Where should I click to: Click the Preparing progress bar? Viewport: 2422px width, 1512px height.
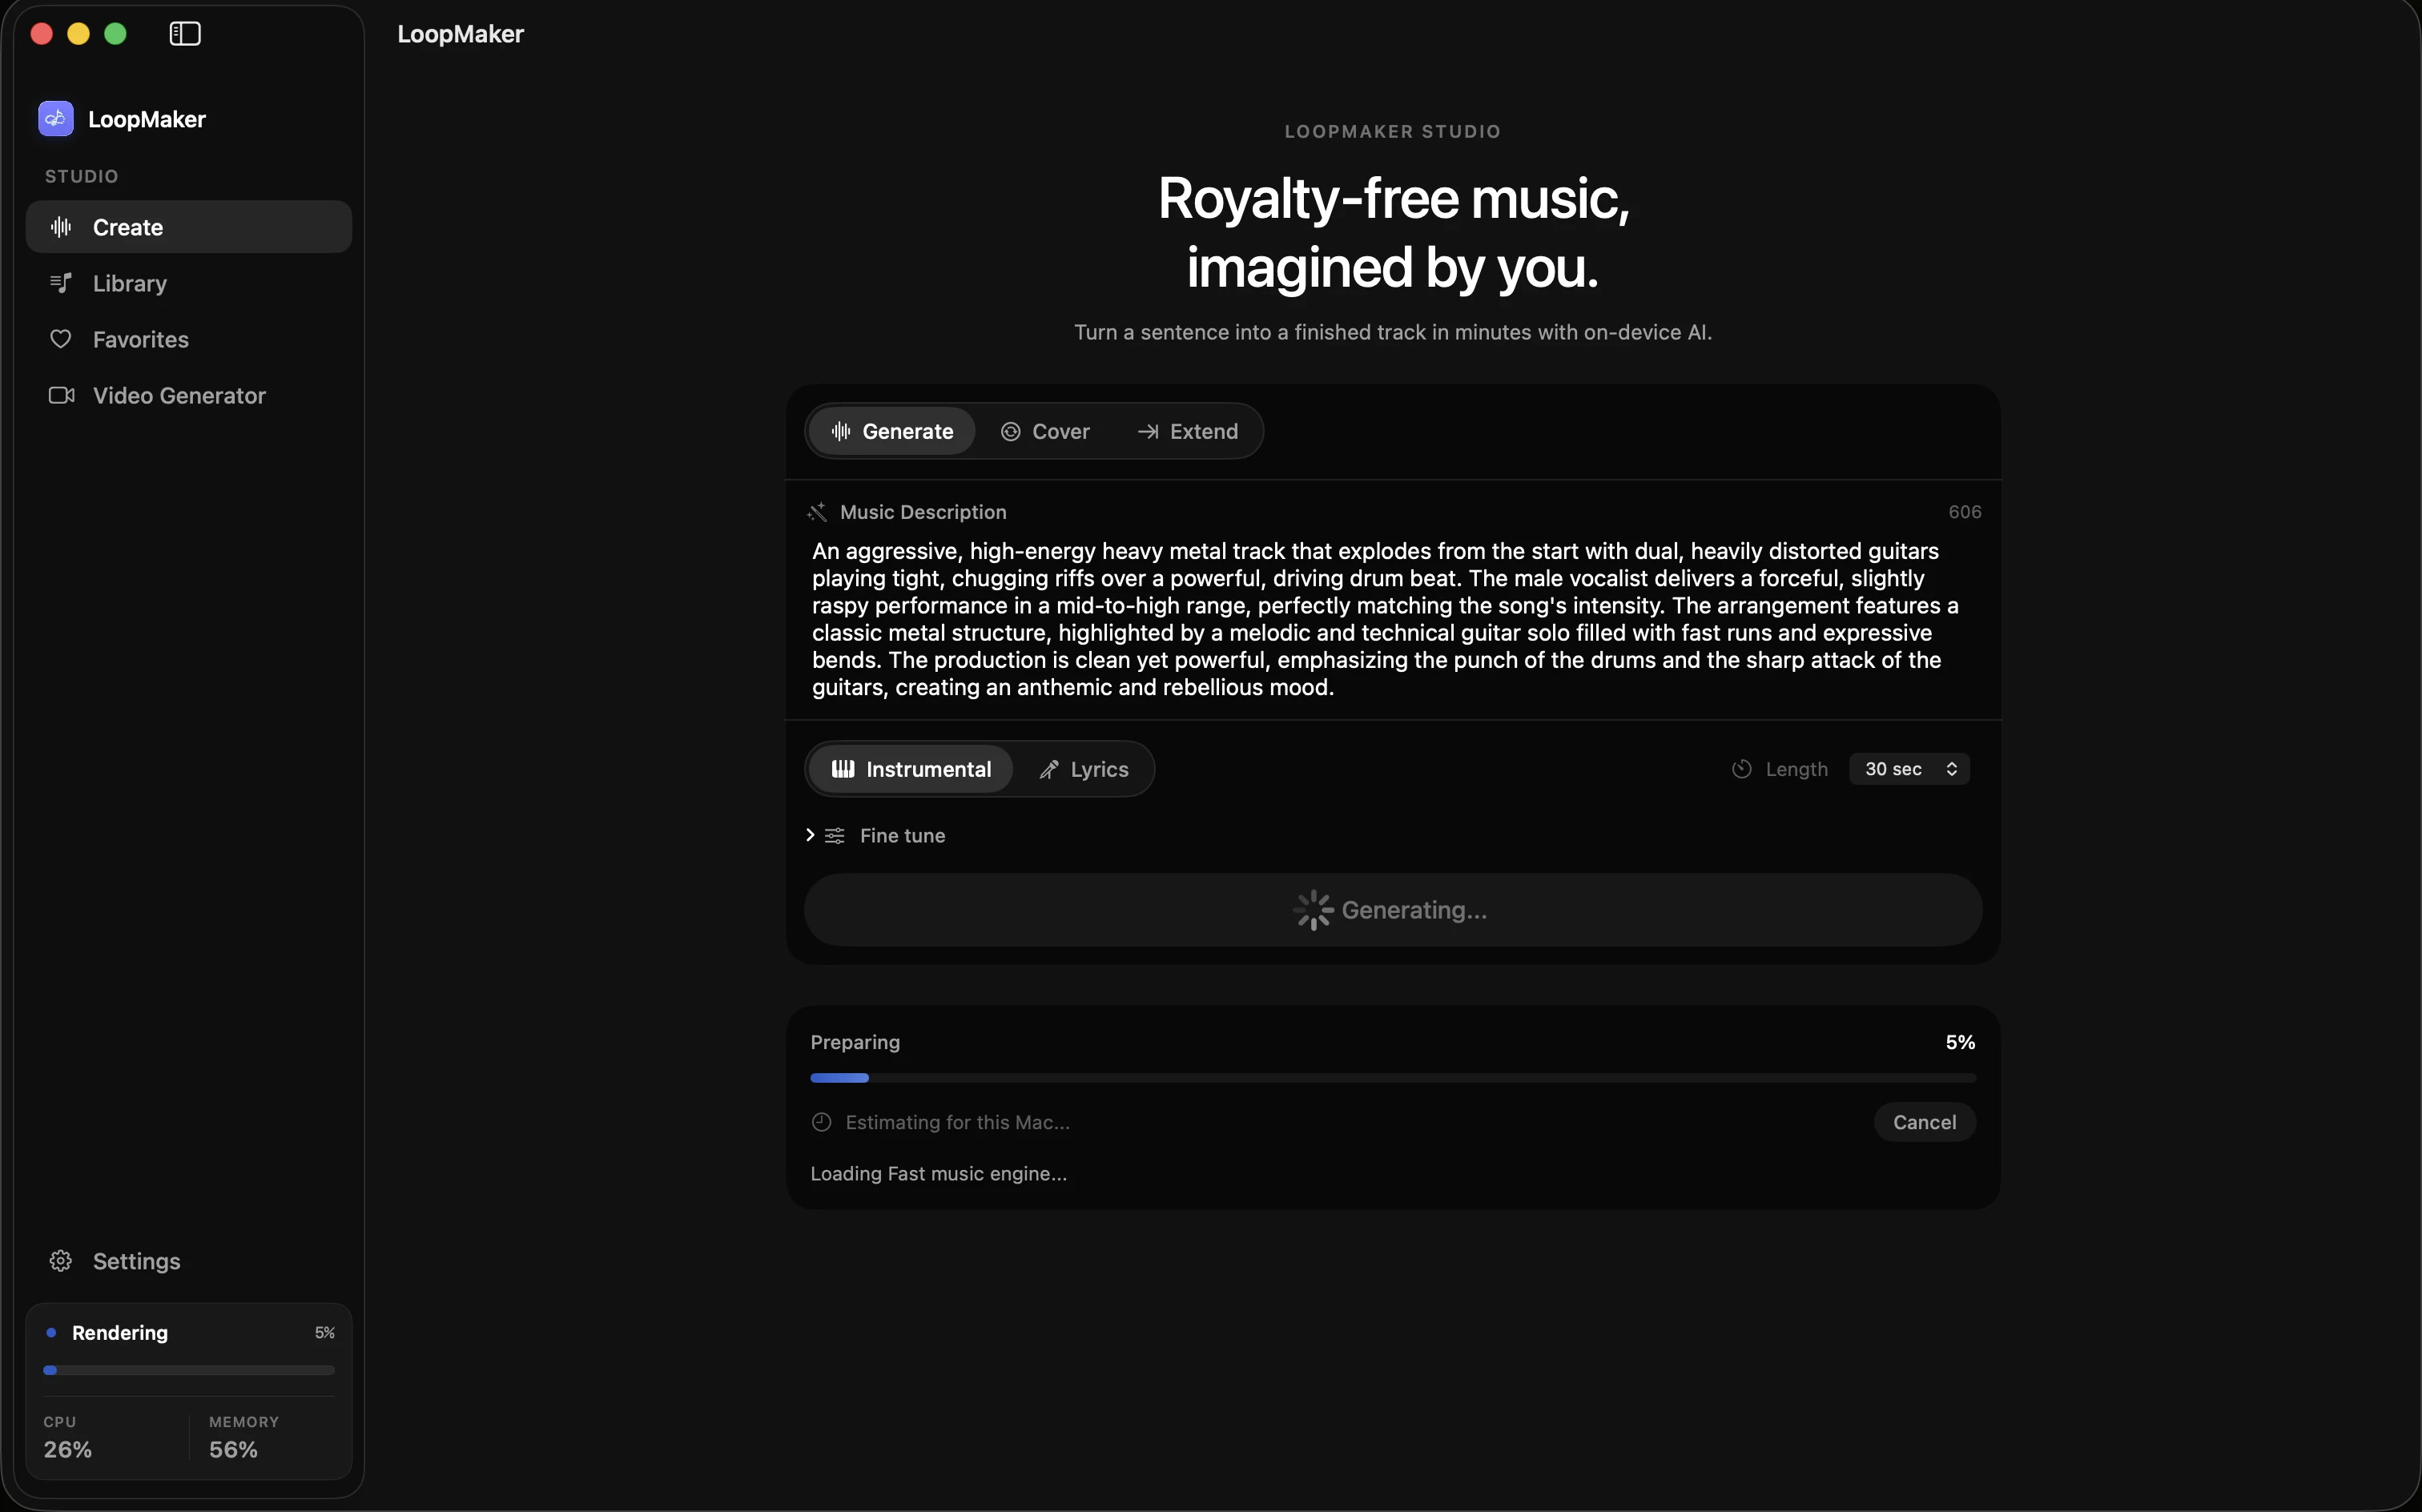(1393, 1078)
